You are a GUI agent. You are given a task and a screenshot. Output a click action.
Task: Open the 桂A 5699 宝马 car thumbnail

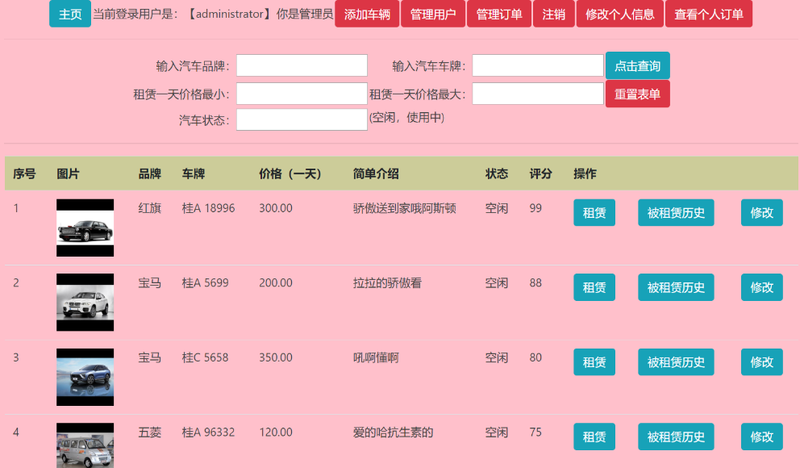point(85,302)
